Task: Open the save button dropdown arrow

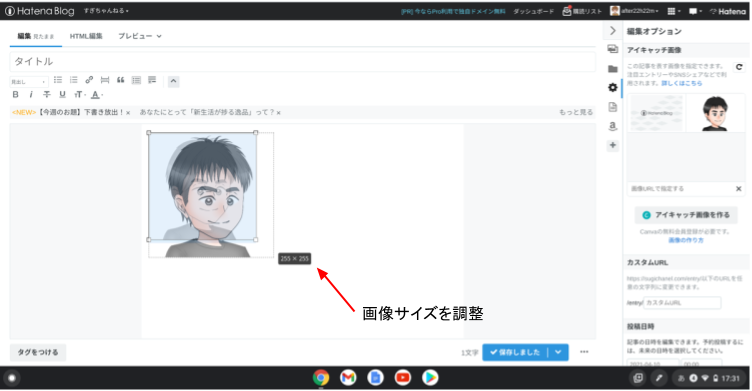Action: (x=558, y=352)
